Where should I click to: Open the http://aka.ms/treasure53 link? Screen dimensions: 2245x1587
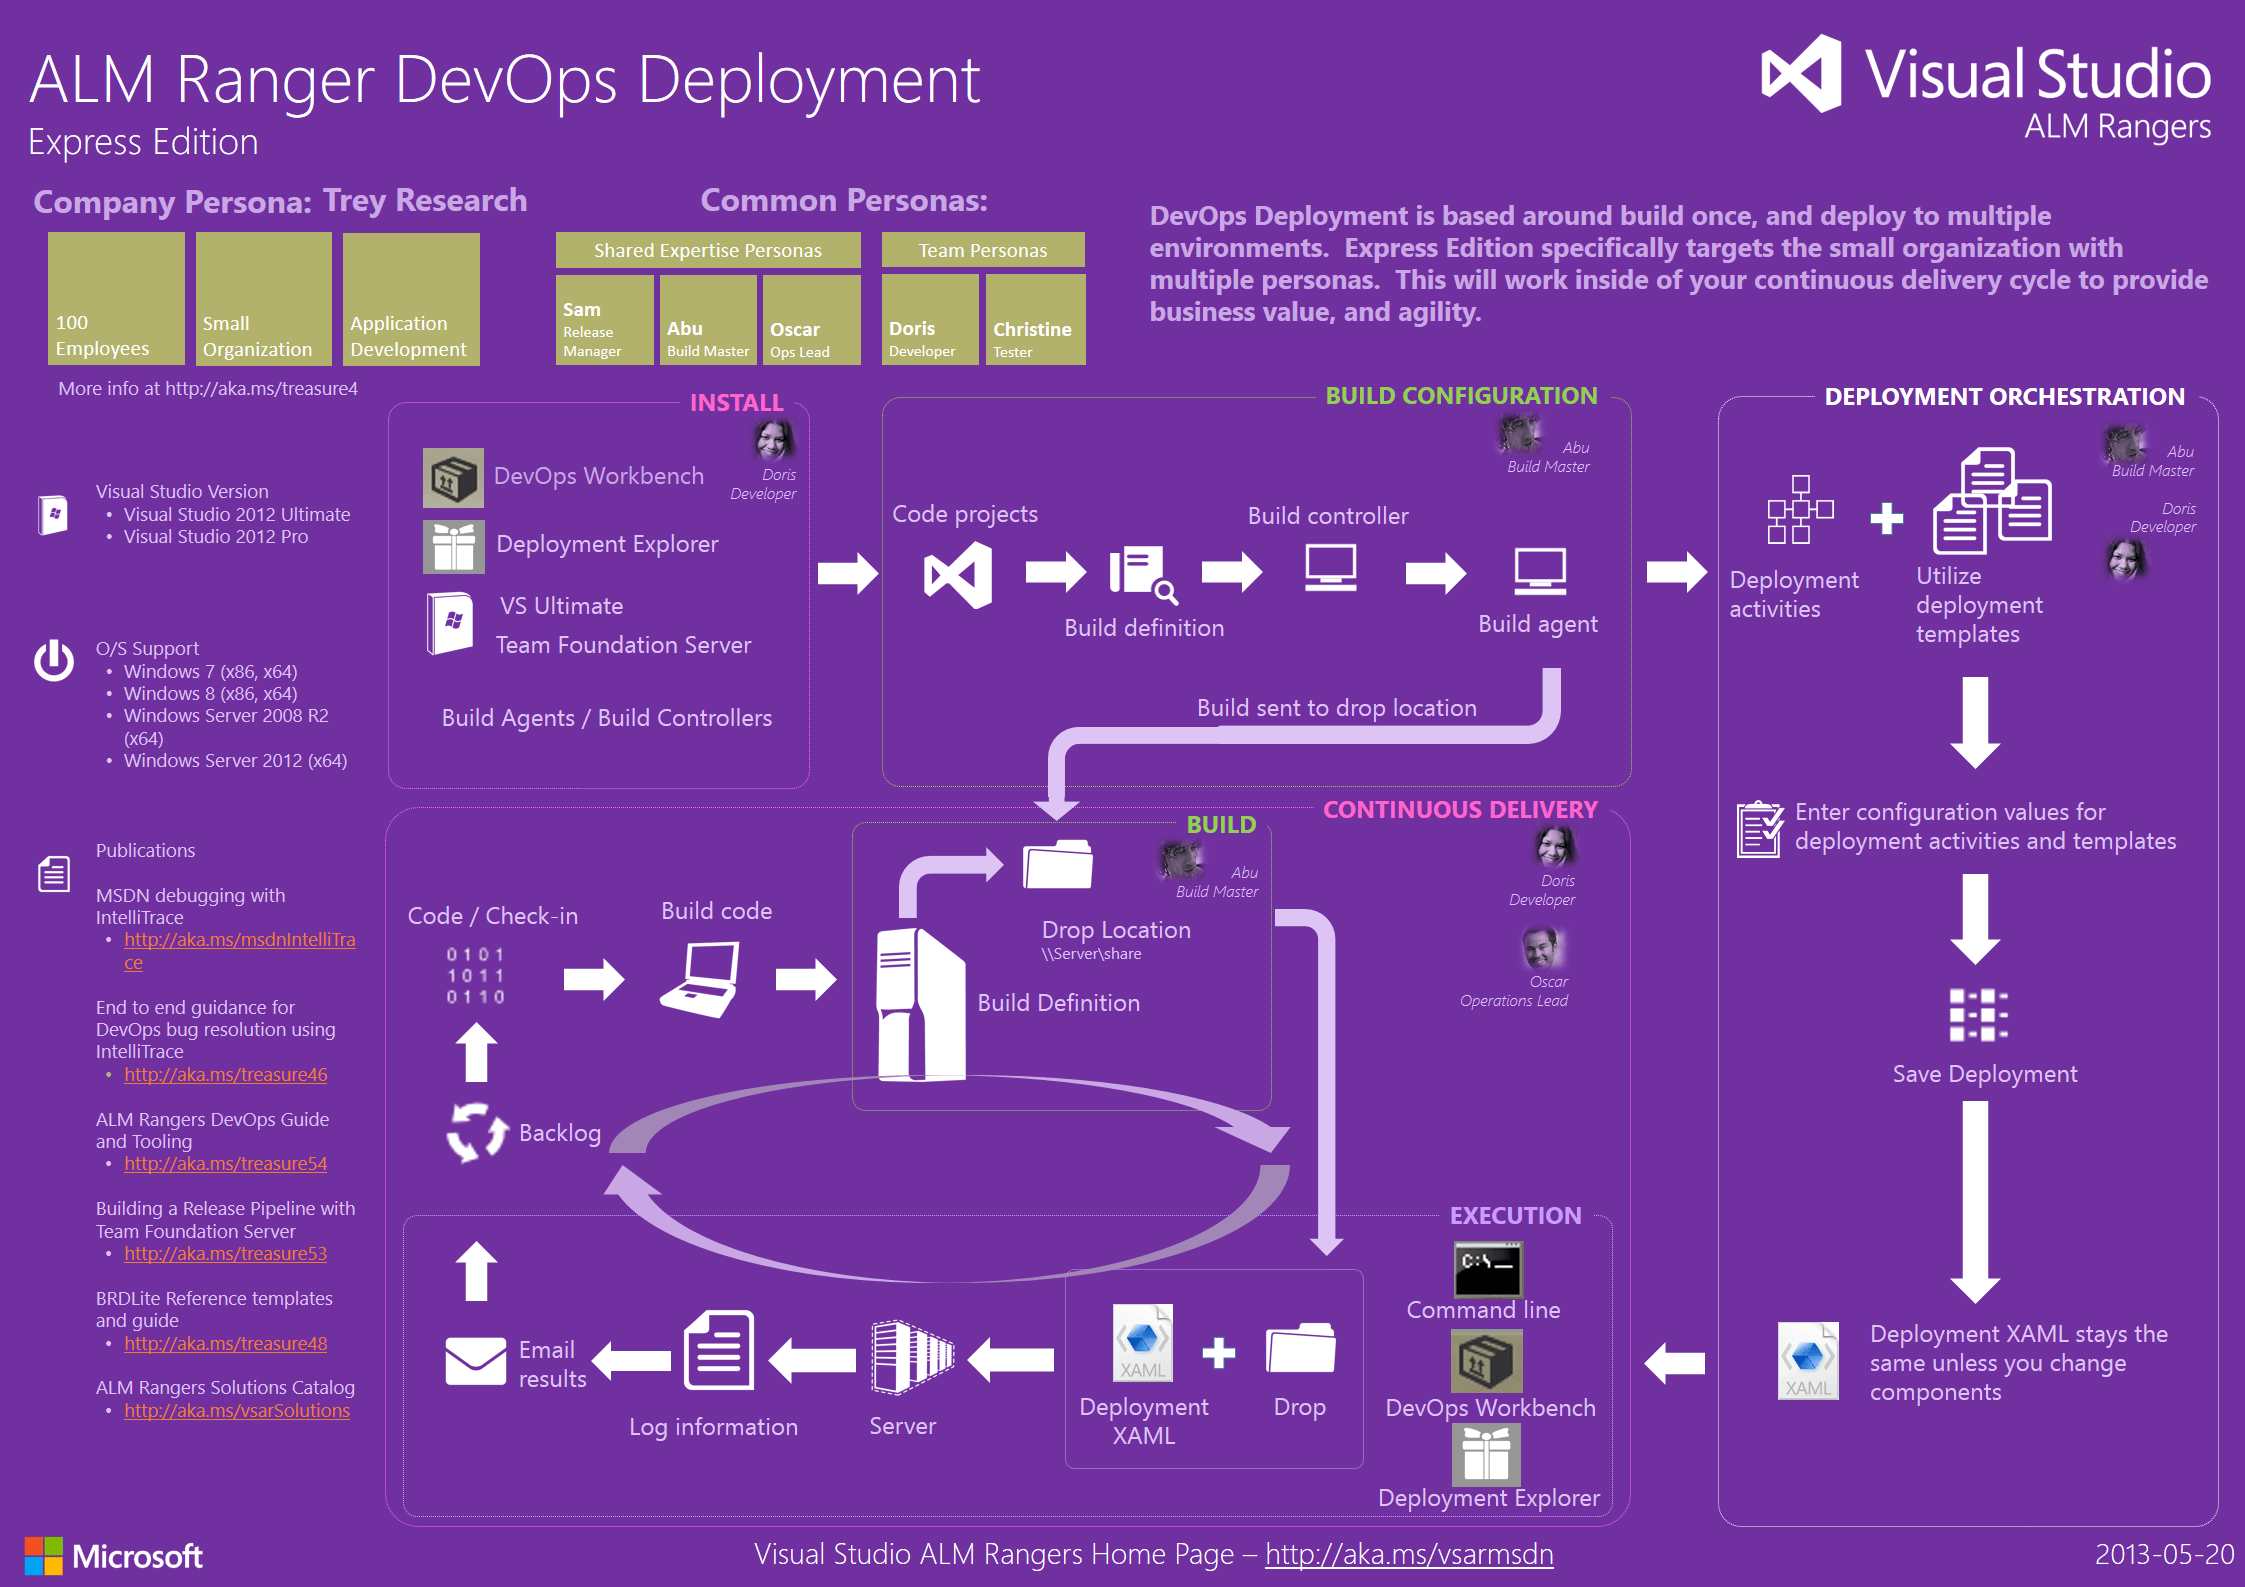point(225,1254)
